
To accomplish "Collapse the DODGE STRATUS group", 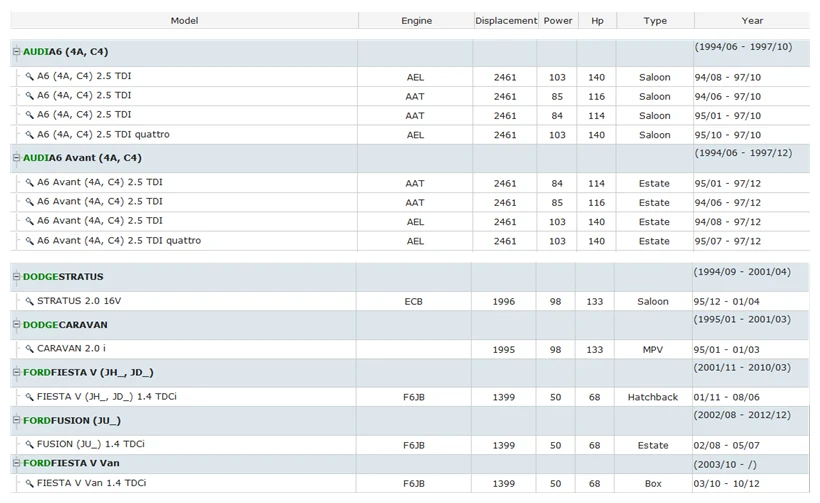I will point(16,276).
